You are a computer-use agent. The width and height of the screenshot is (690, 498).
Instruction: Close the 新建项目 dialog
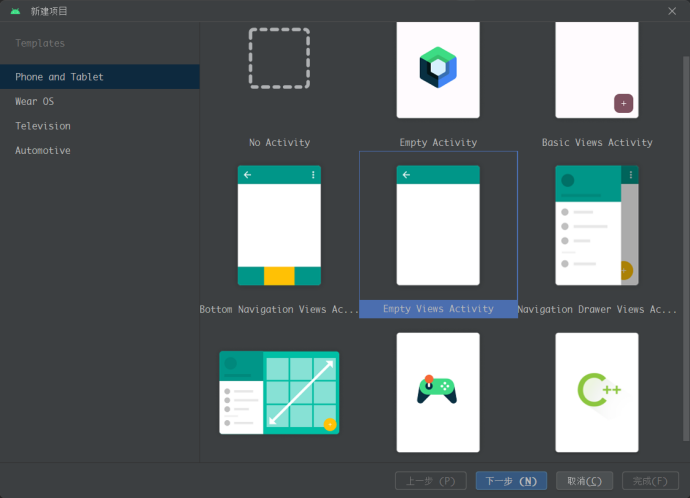click(x=672, y=11)
